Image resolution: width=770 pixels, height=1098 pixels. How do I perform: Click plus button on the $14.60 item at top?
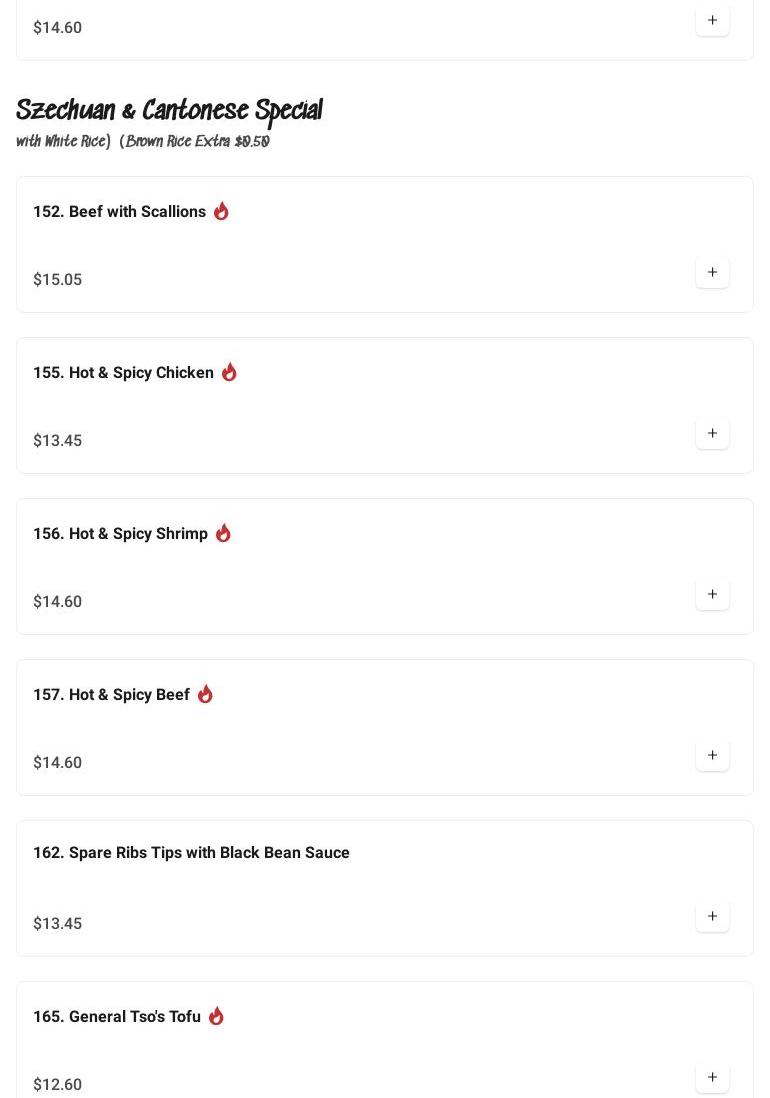(712, 21)
